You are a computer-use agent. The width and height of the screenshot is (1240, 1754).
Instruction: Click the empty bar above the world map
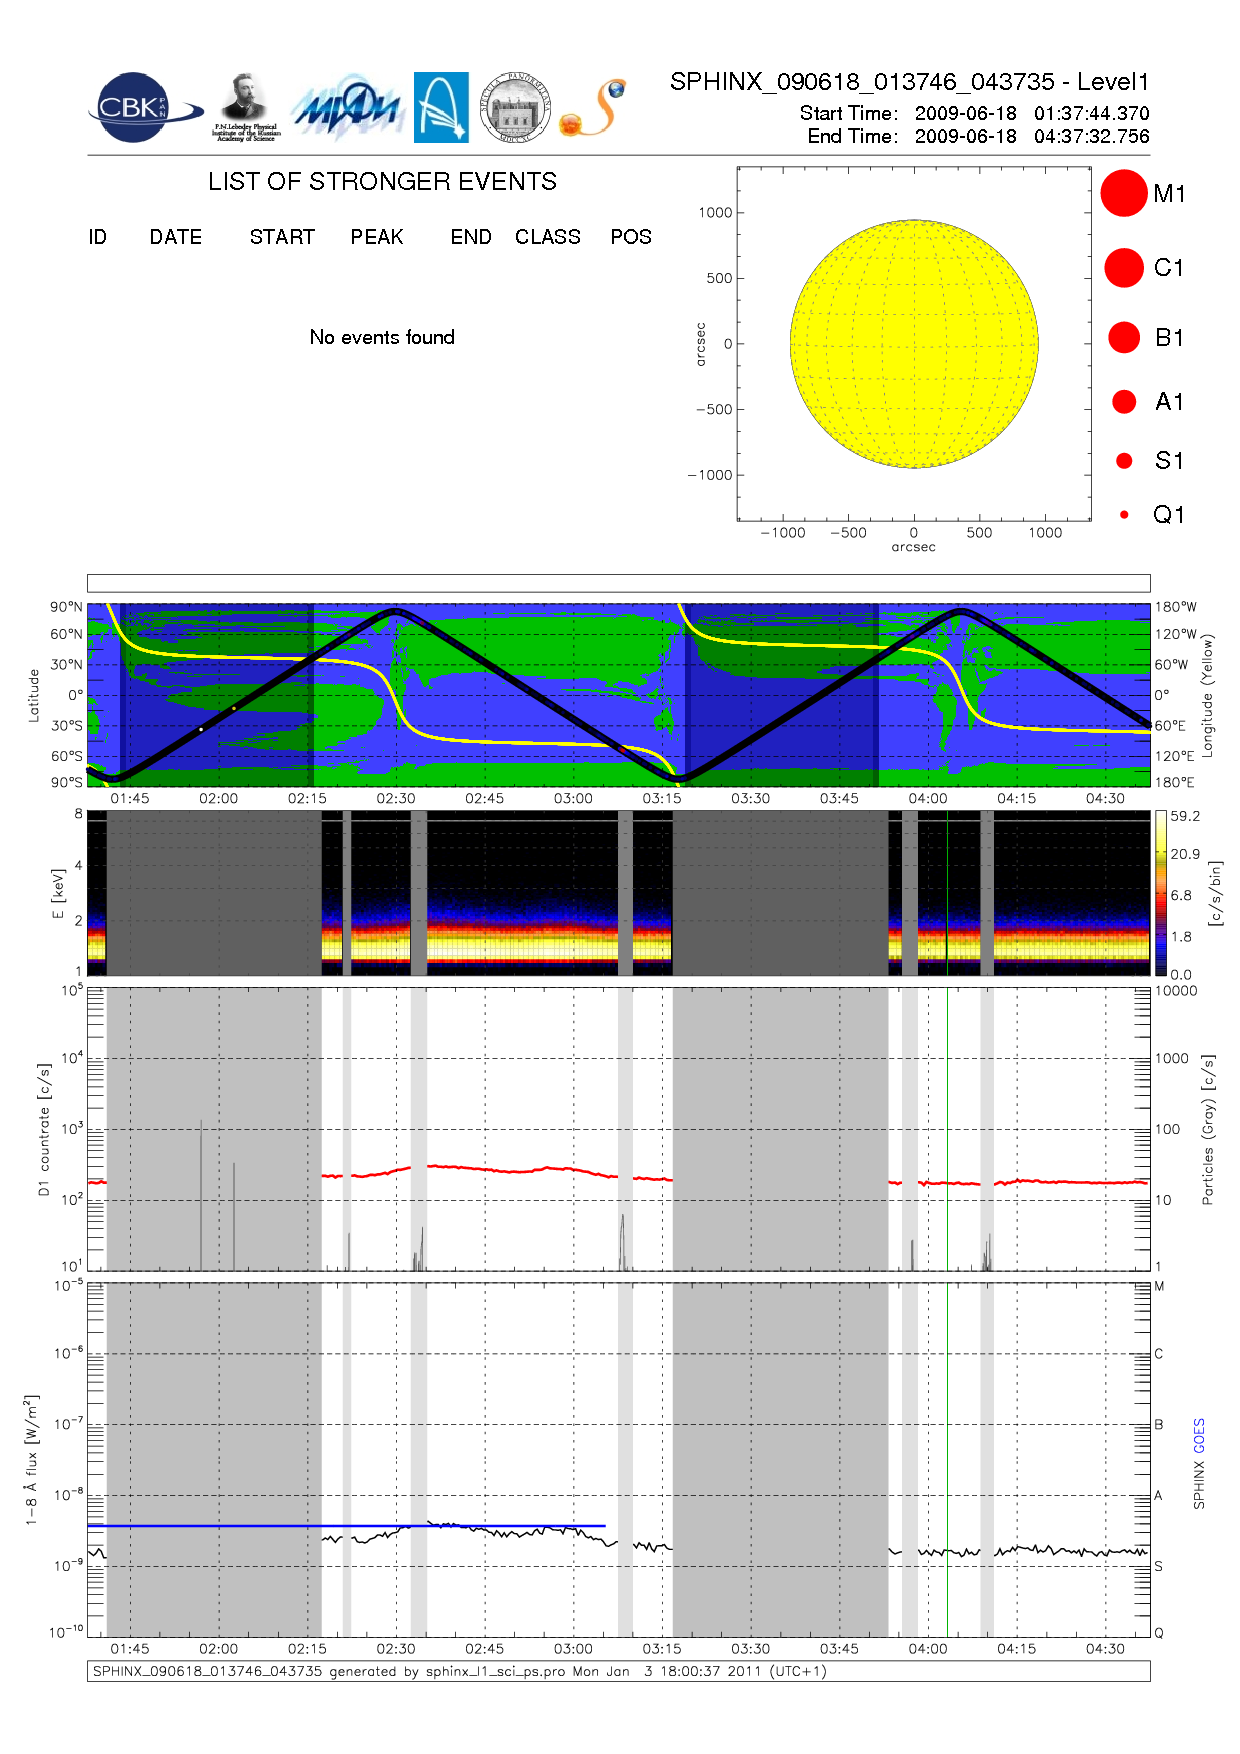[x=618, y=583]
